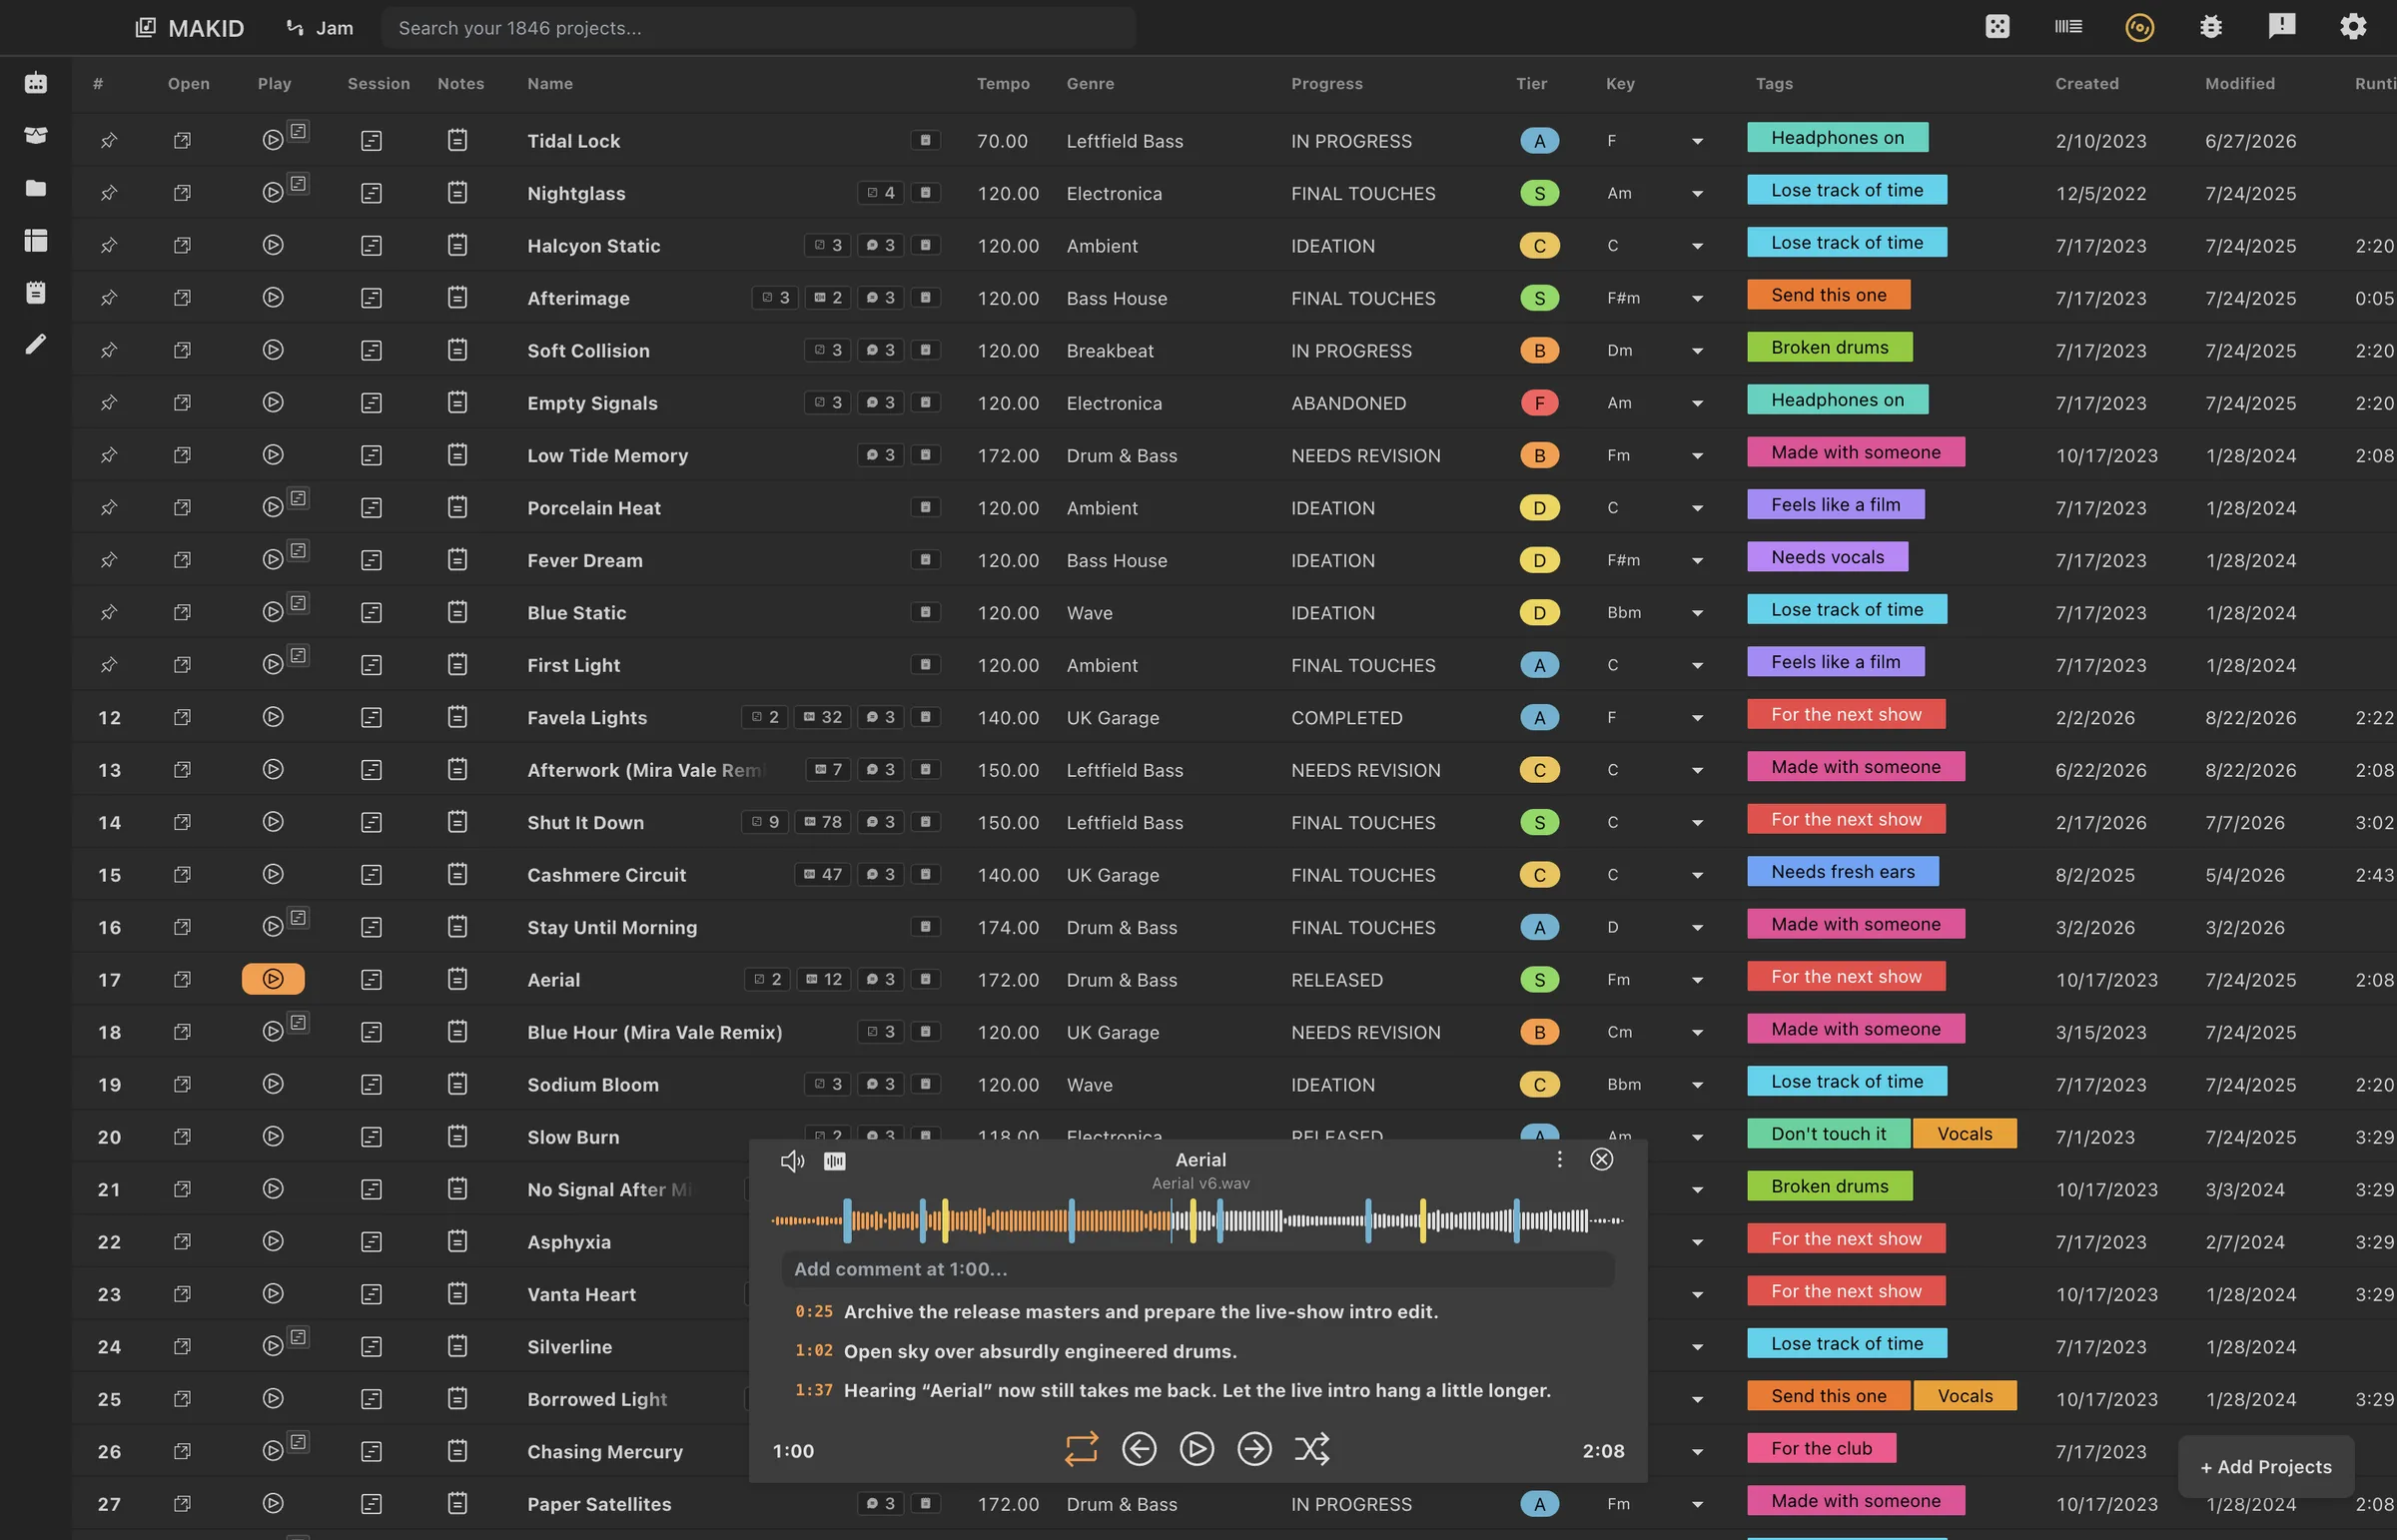Toggle pin on Empty Signals row

pyautogui.click(x=109, y=403)
